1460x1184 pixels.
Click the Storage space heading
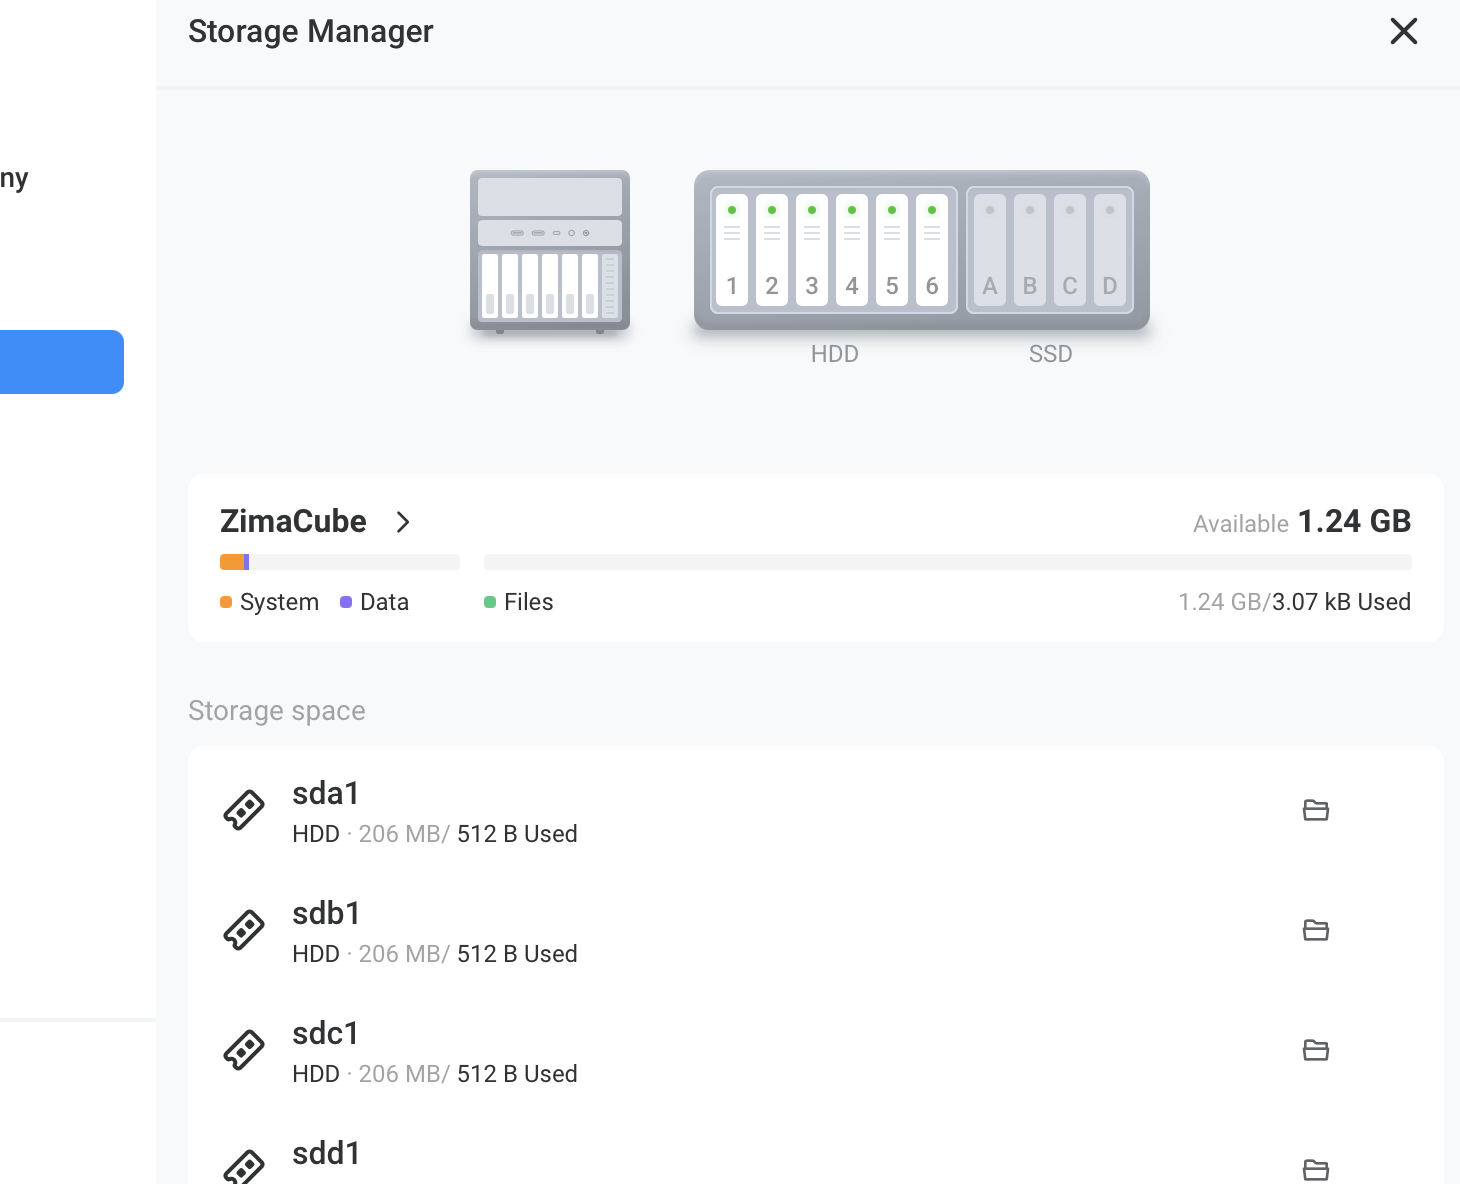[x=277, y=711]
